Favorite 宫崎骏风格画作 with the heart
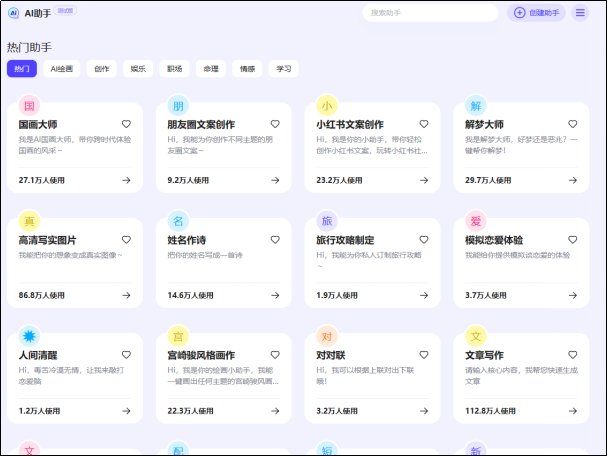The width and height of the screenshot is (607, 456). point(275,355)
